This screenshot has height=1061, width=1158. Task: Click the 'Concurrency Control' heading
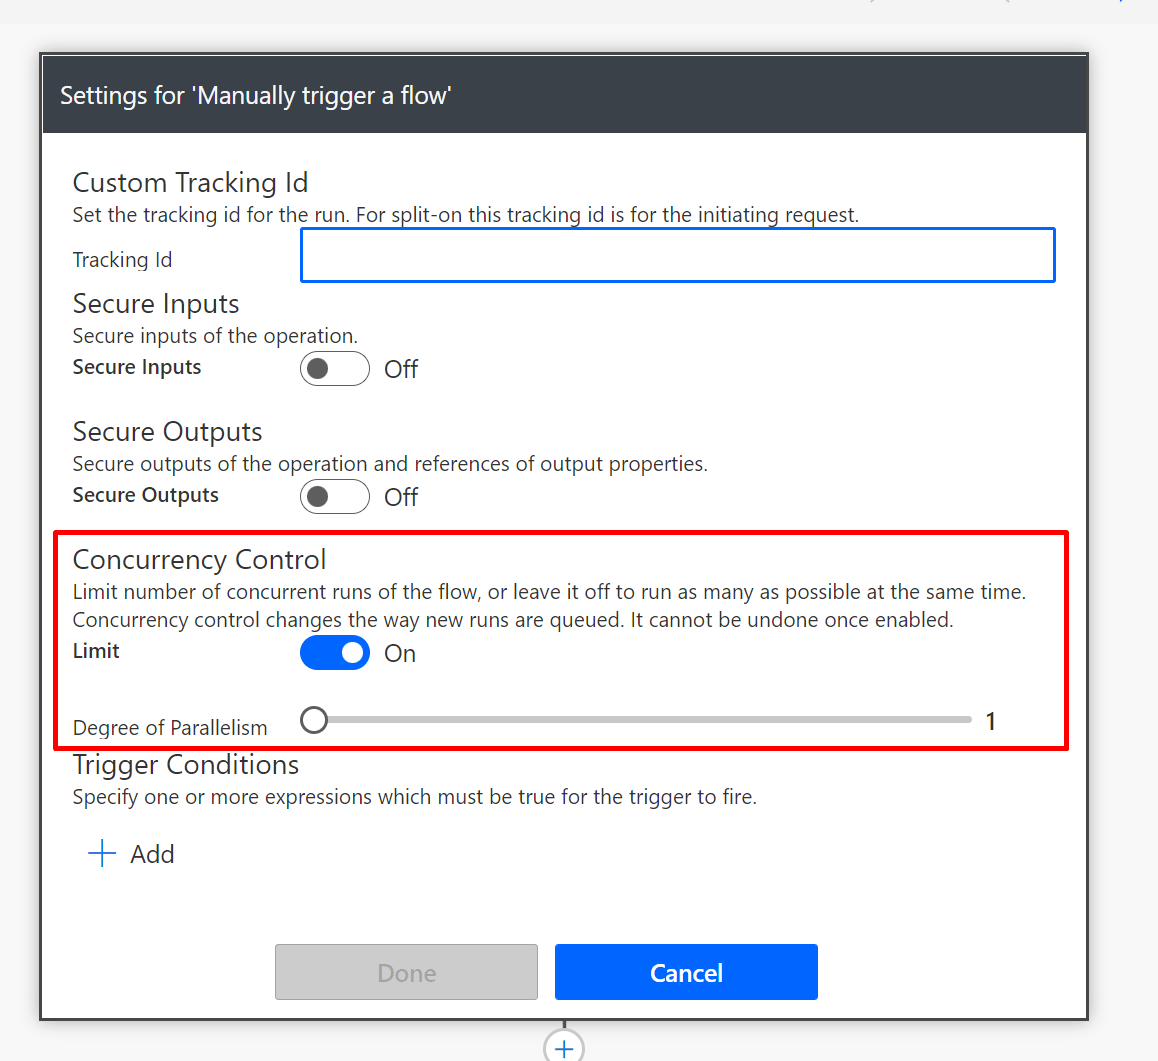coord(199,560)
